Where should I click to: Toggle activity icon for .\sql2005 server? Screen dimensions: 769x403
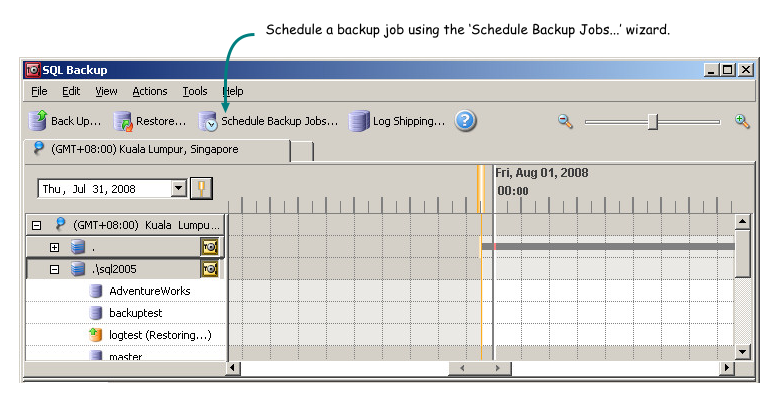click(x=210, y=269)
